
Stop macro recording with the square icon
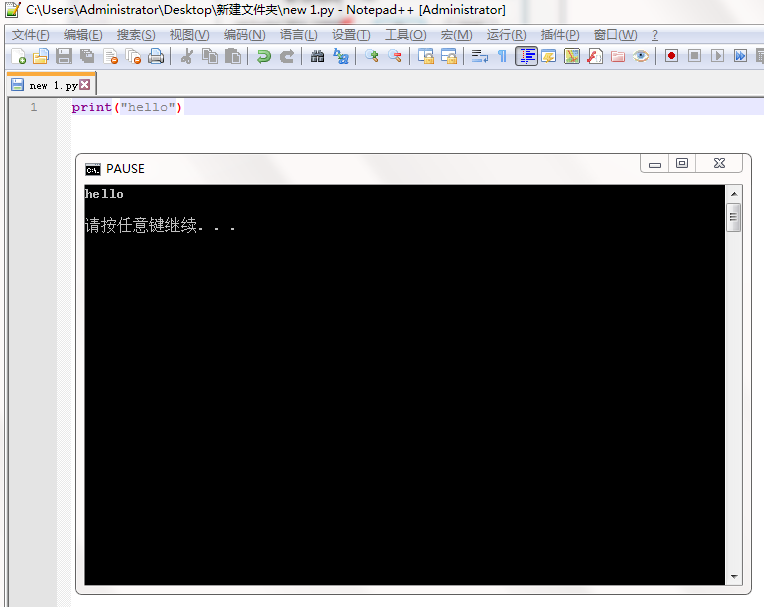coord(694,56)
